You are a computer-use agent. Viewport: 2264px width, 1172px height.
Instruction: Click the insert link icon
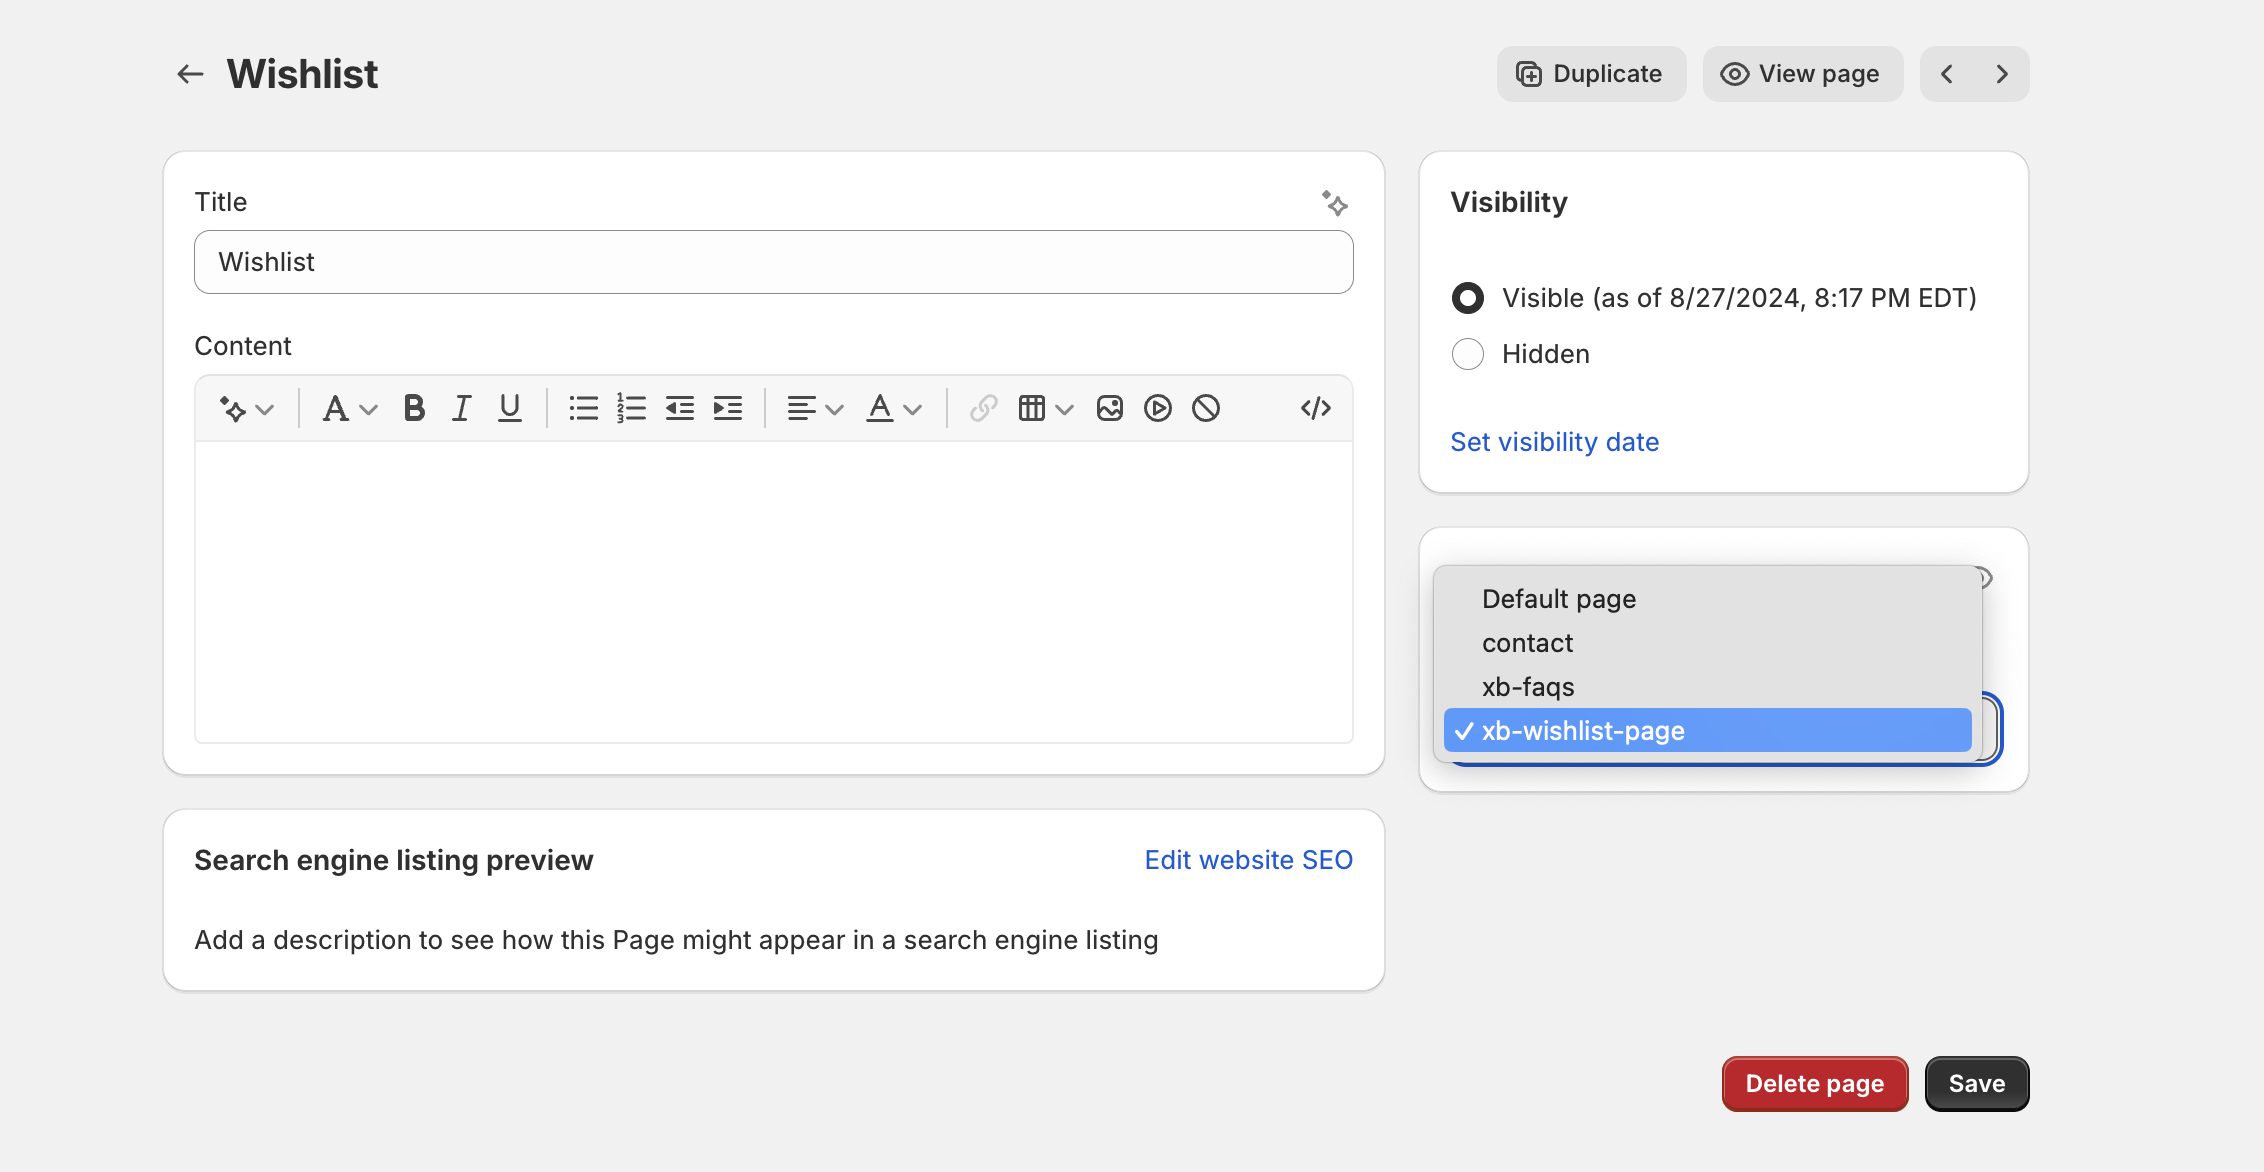[x=983, y=408]
